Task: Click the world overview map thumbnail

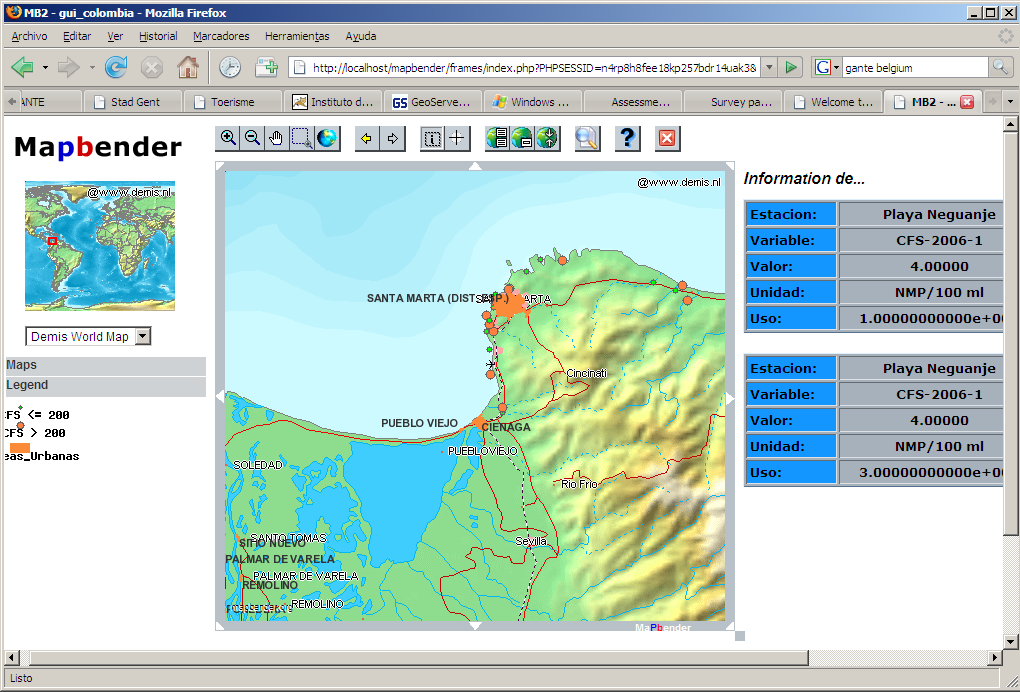Action: pos(100,246)
